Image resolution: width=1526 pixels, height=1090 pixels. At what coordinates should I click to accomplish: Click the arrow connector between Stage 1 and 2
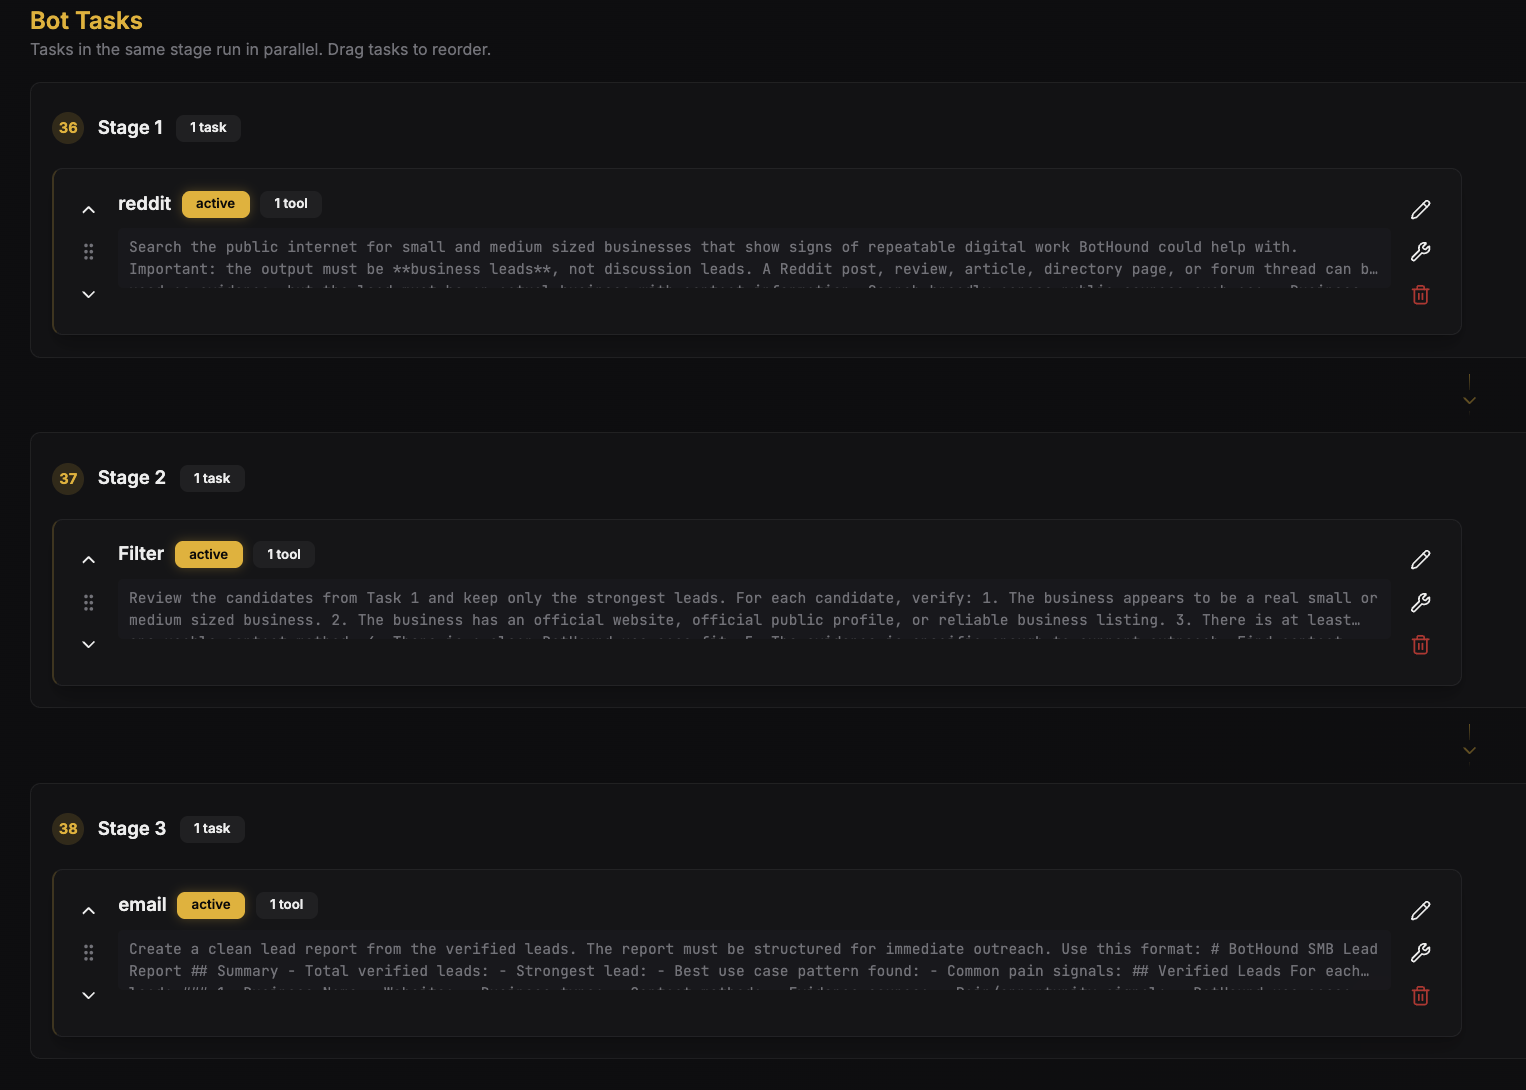coord(1469,392)
